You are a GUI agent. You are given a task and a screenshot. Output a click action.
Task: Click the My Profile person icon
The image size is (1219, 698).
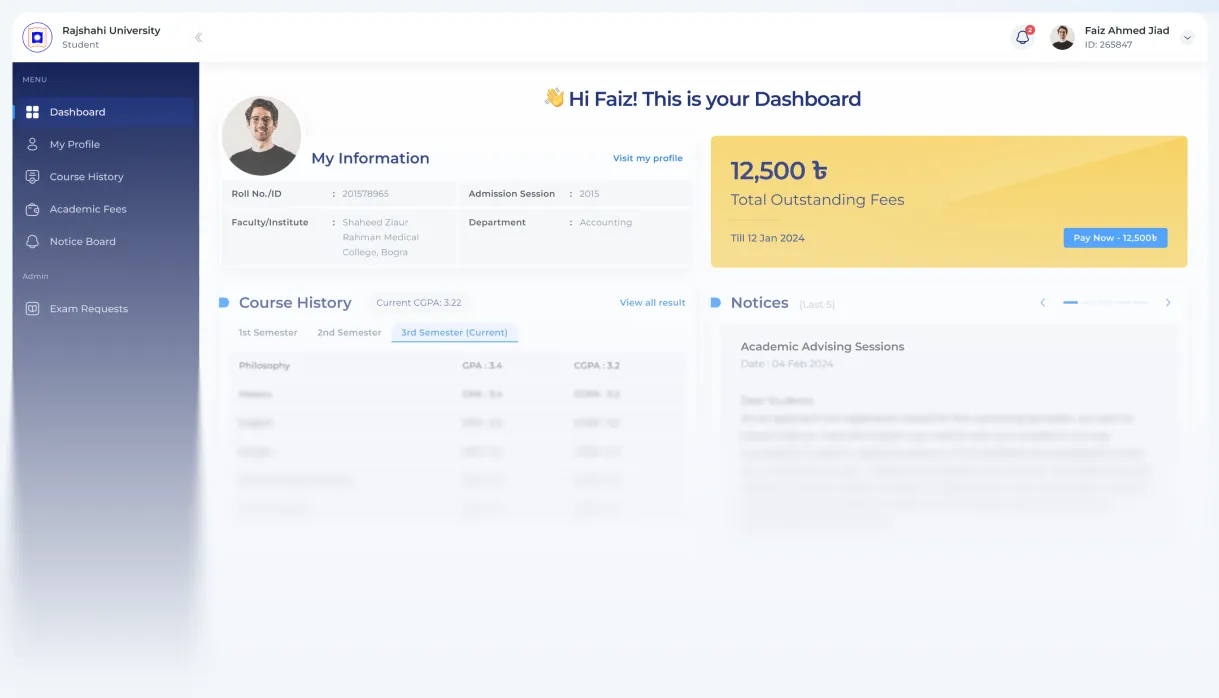tap(32, 144)
